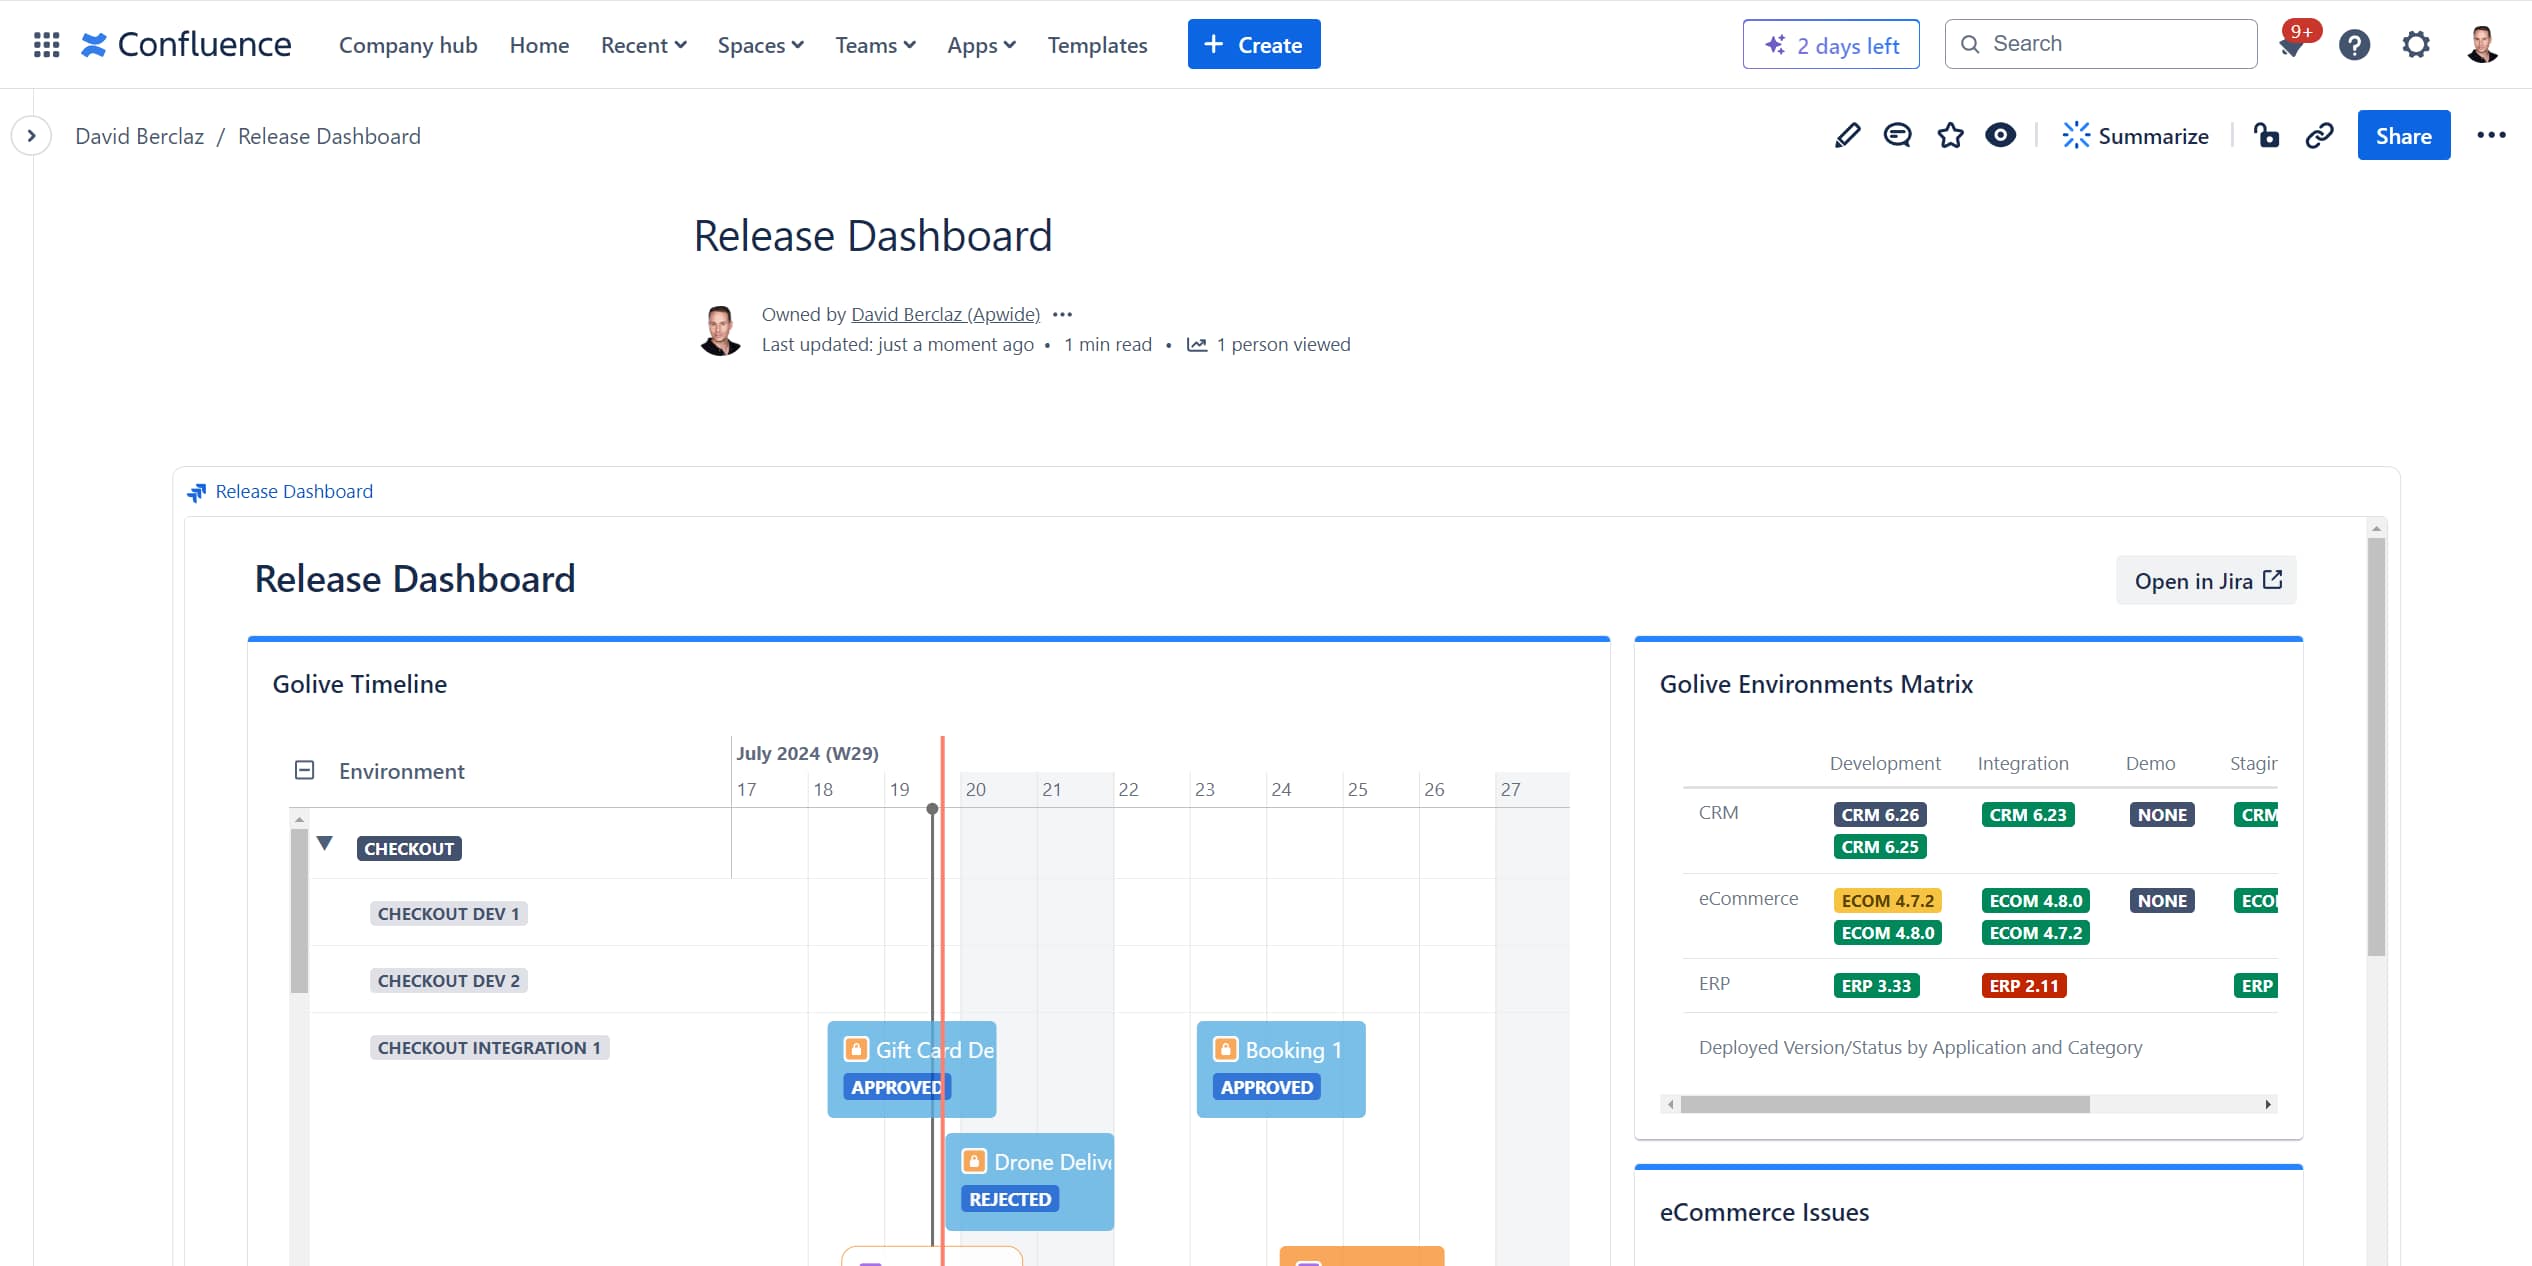Open inline comments with speech bubble icon
This screenshot has height=1266, width=2532.
coord(1897,135)
